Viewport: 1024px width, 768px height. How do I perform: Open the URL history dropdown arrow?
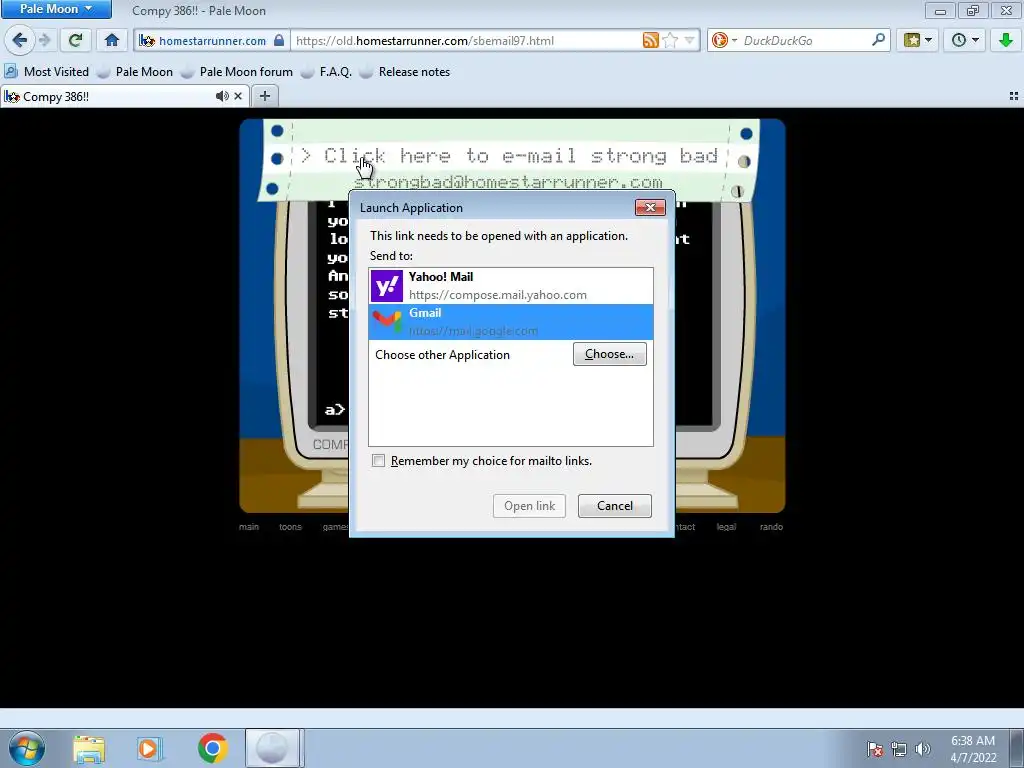pyautogui.click(x=690, y=40)
